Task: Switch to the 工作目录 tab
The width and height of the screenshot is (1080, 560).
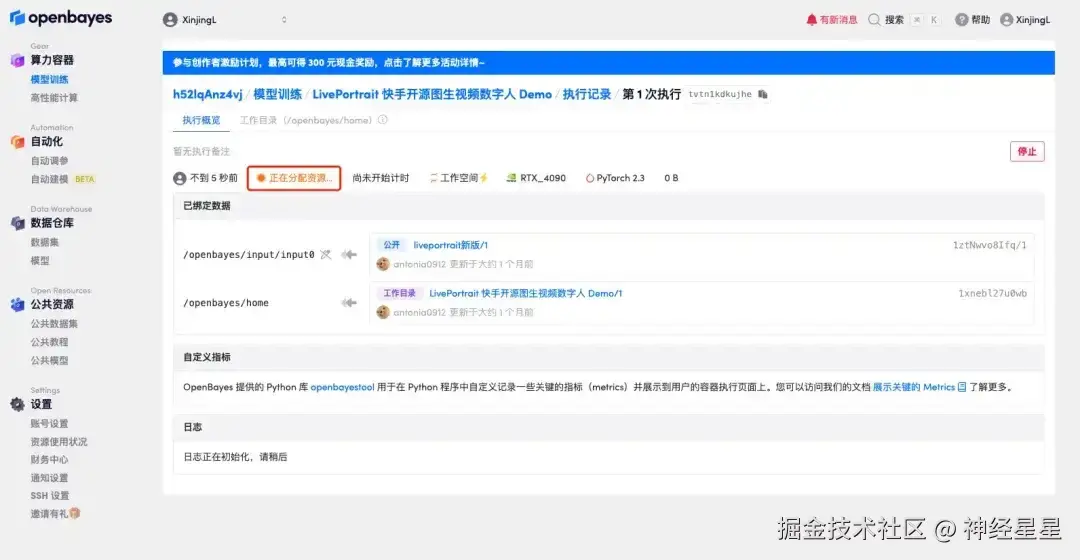Action: (x=305, y=120)
